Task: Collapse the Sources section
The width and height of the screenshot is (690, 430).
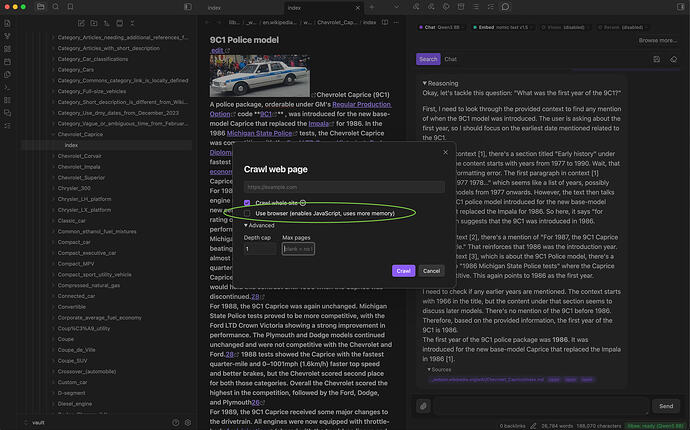Action: tap(439, 370)
